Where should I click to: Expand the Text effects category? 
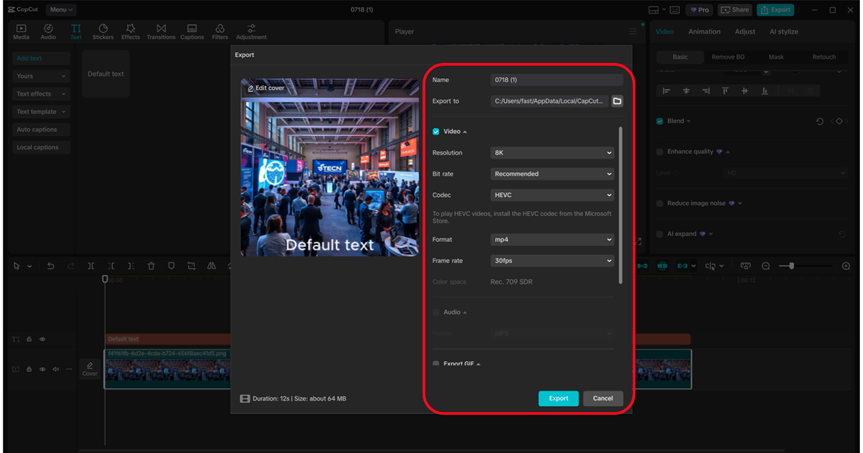[41, 94]
